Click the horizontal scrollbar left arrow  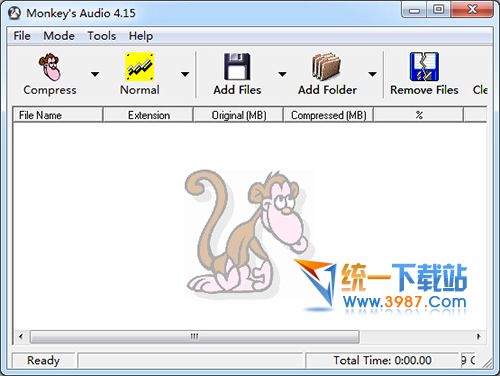point(21,336)
